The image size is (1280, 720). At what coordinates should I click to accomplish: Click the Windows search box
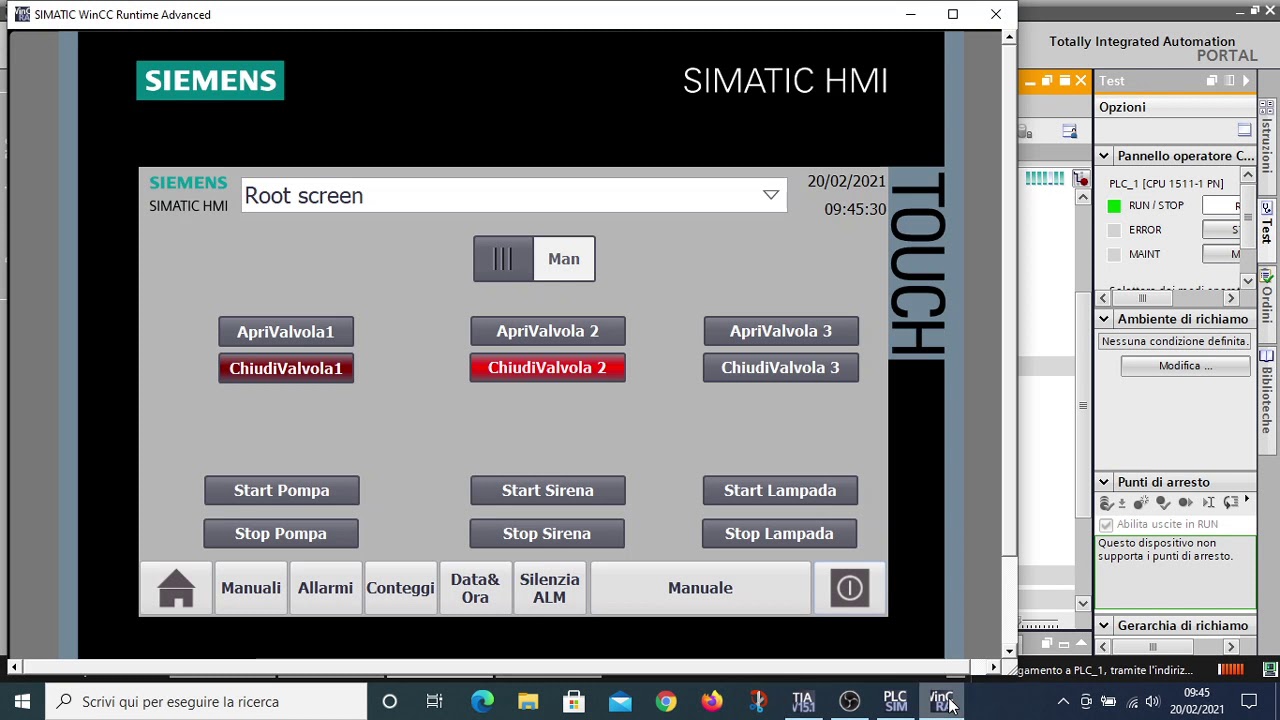tap(207, 702)
